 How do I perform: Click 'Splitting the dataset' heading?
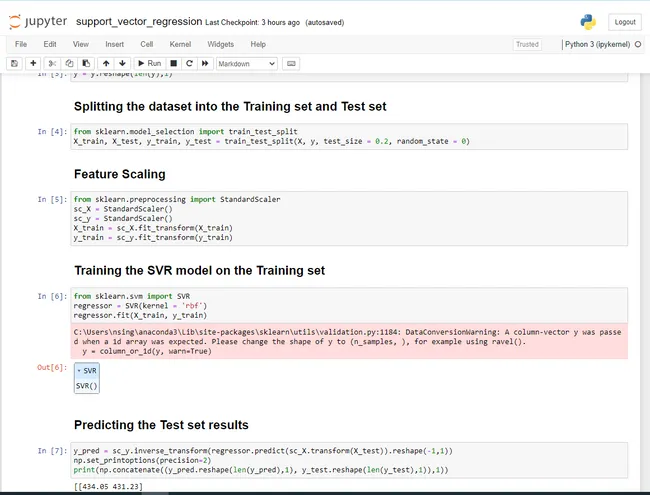click(230, 107)
